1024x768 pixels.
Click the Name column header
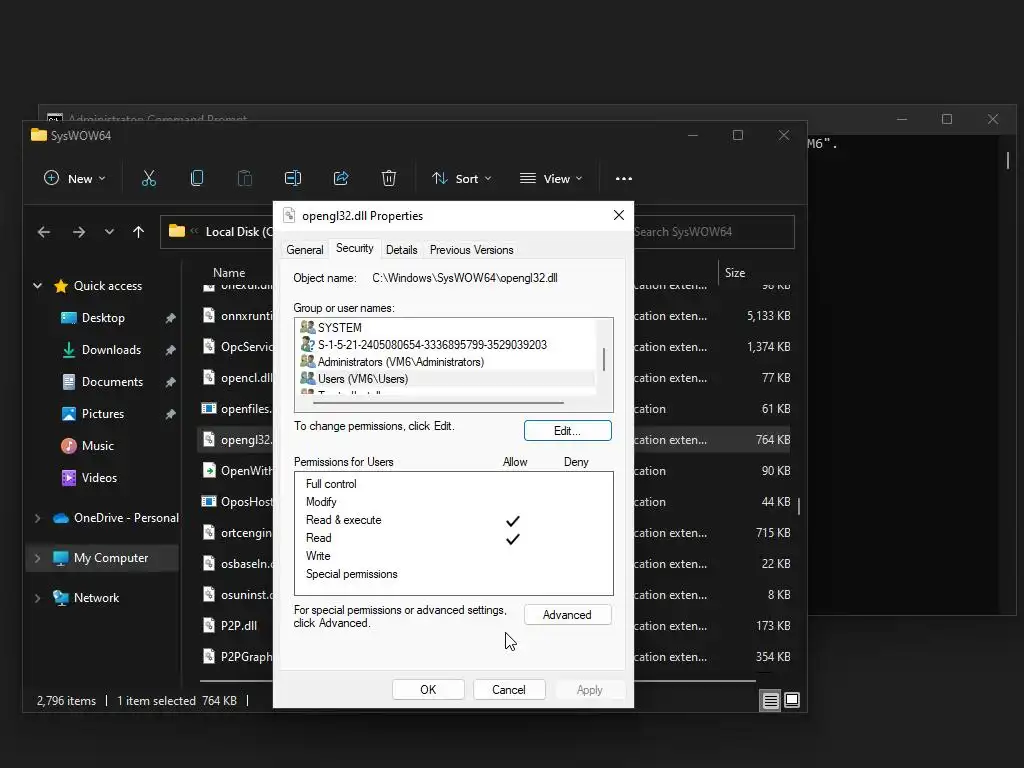229,273
